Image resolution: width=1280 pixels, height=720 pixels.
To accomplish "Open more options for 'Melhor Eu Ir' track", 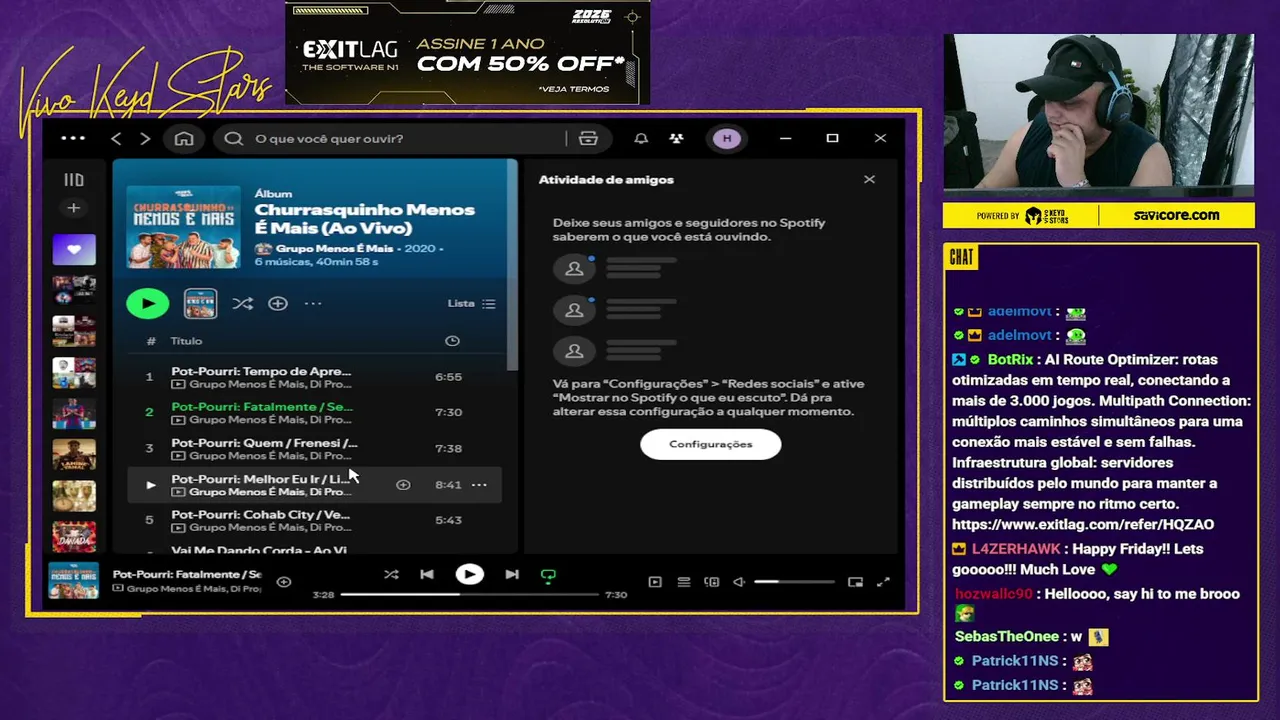I will pos(479,485).
